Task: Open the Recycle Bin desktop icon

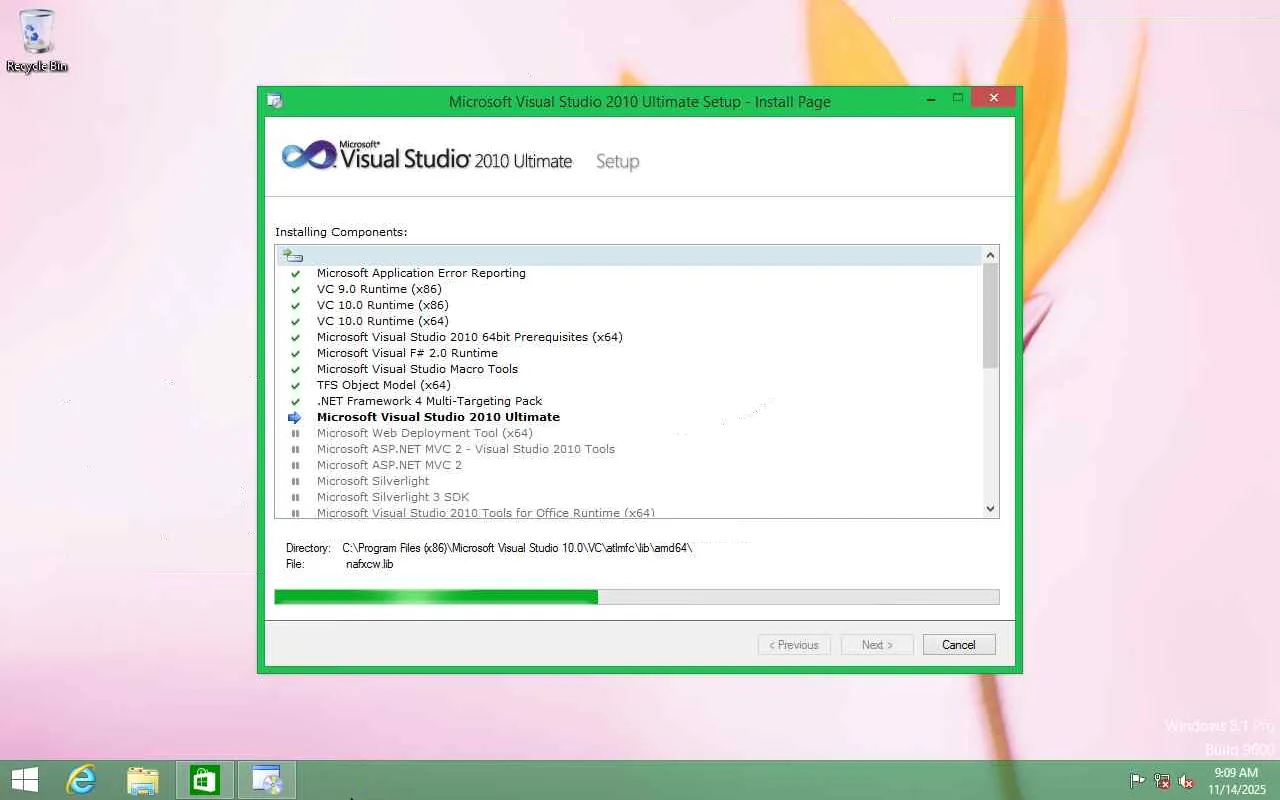Action: pyautogui.click(x=37, y=41)
